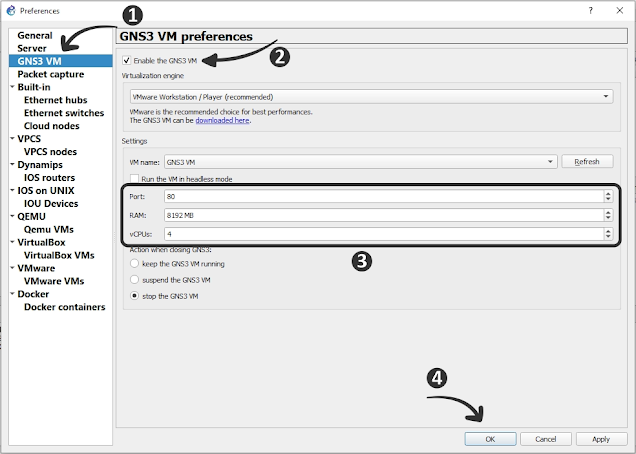This screenshot has width=636, height=454.
Task: Increase the Port value with up arrow
Action: [x=608, y=193]
